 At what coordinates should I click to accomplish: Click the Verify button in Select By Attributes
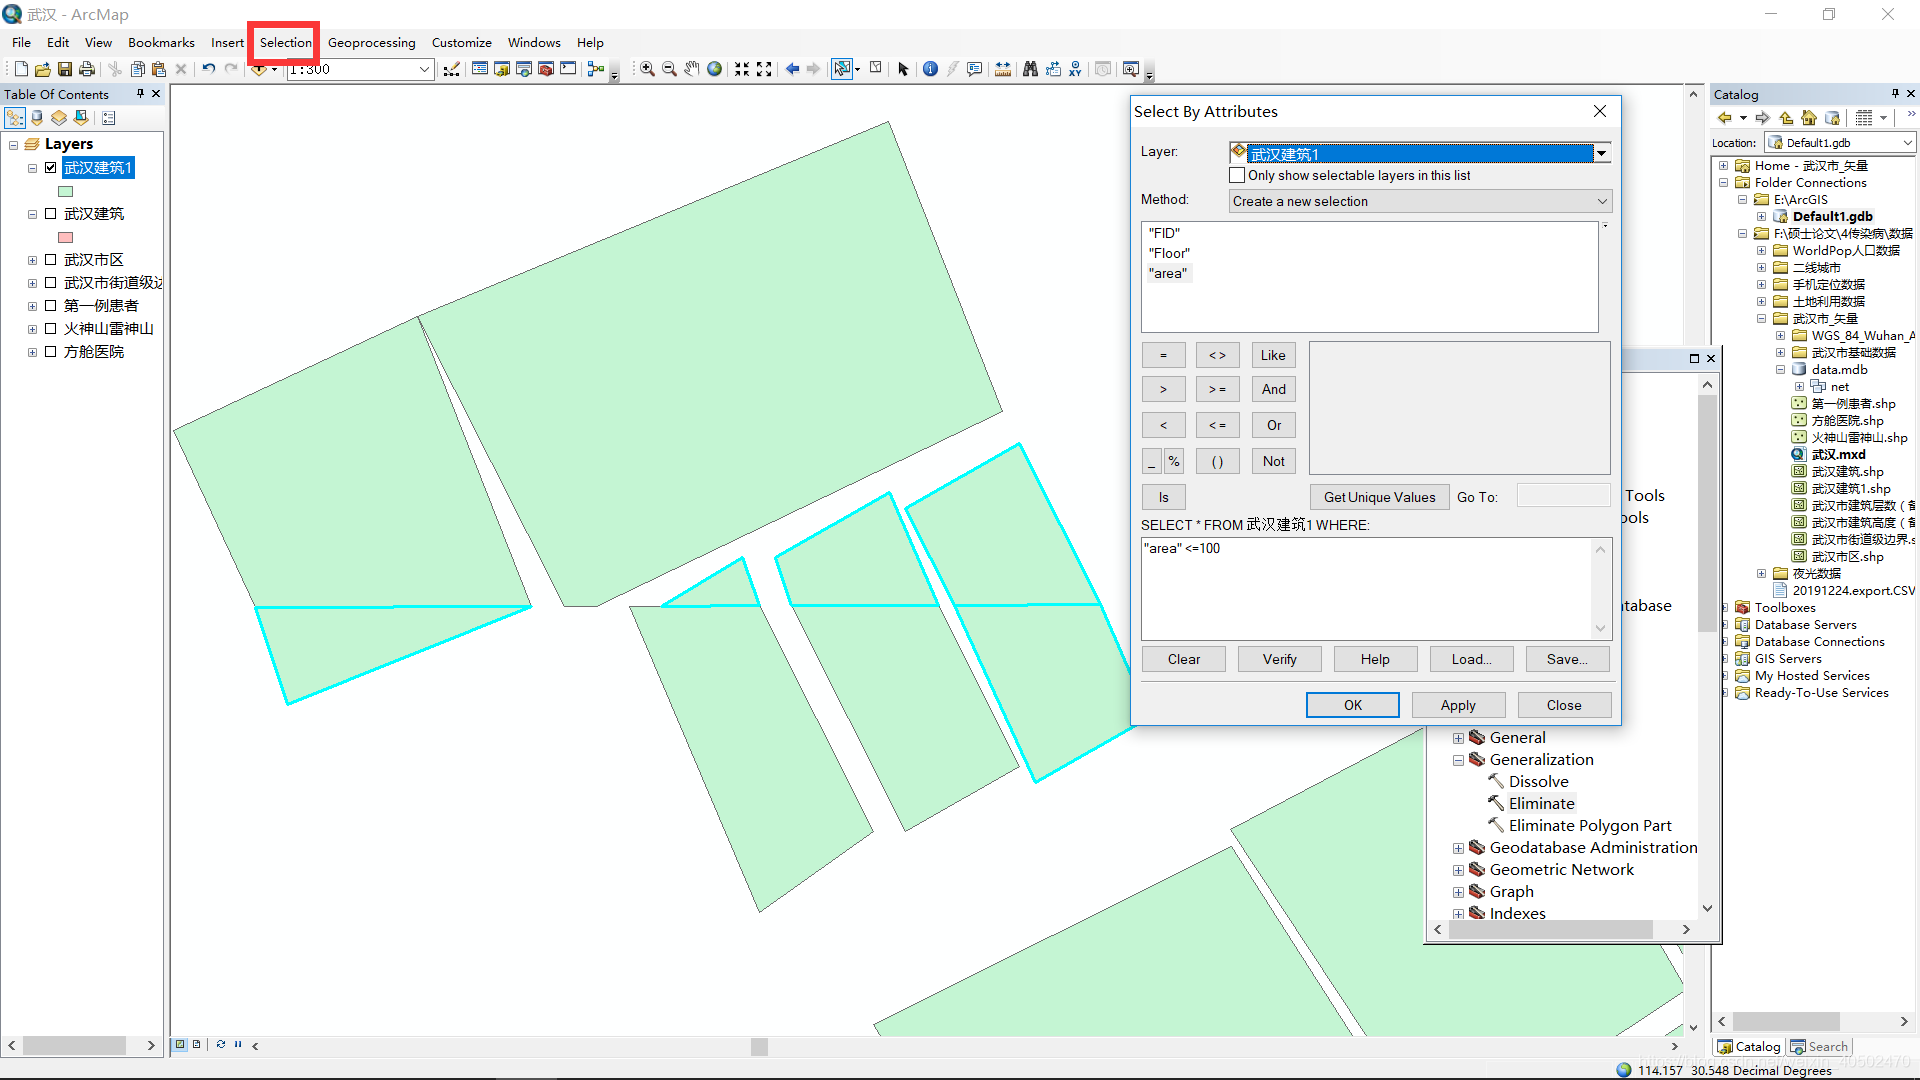coord(1278,659)
